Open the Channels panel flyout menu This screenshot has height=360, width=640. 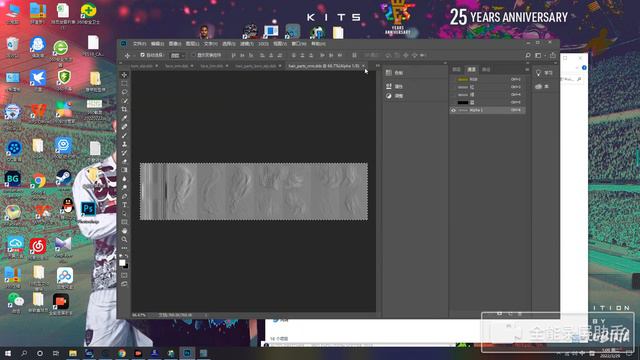tap(527, 69)
